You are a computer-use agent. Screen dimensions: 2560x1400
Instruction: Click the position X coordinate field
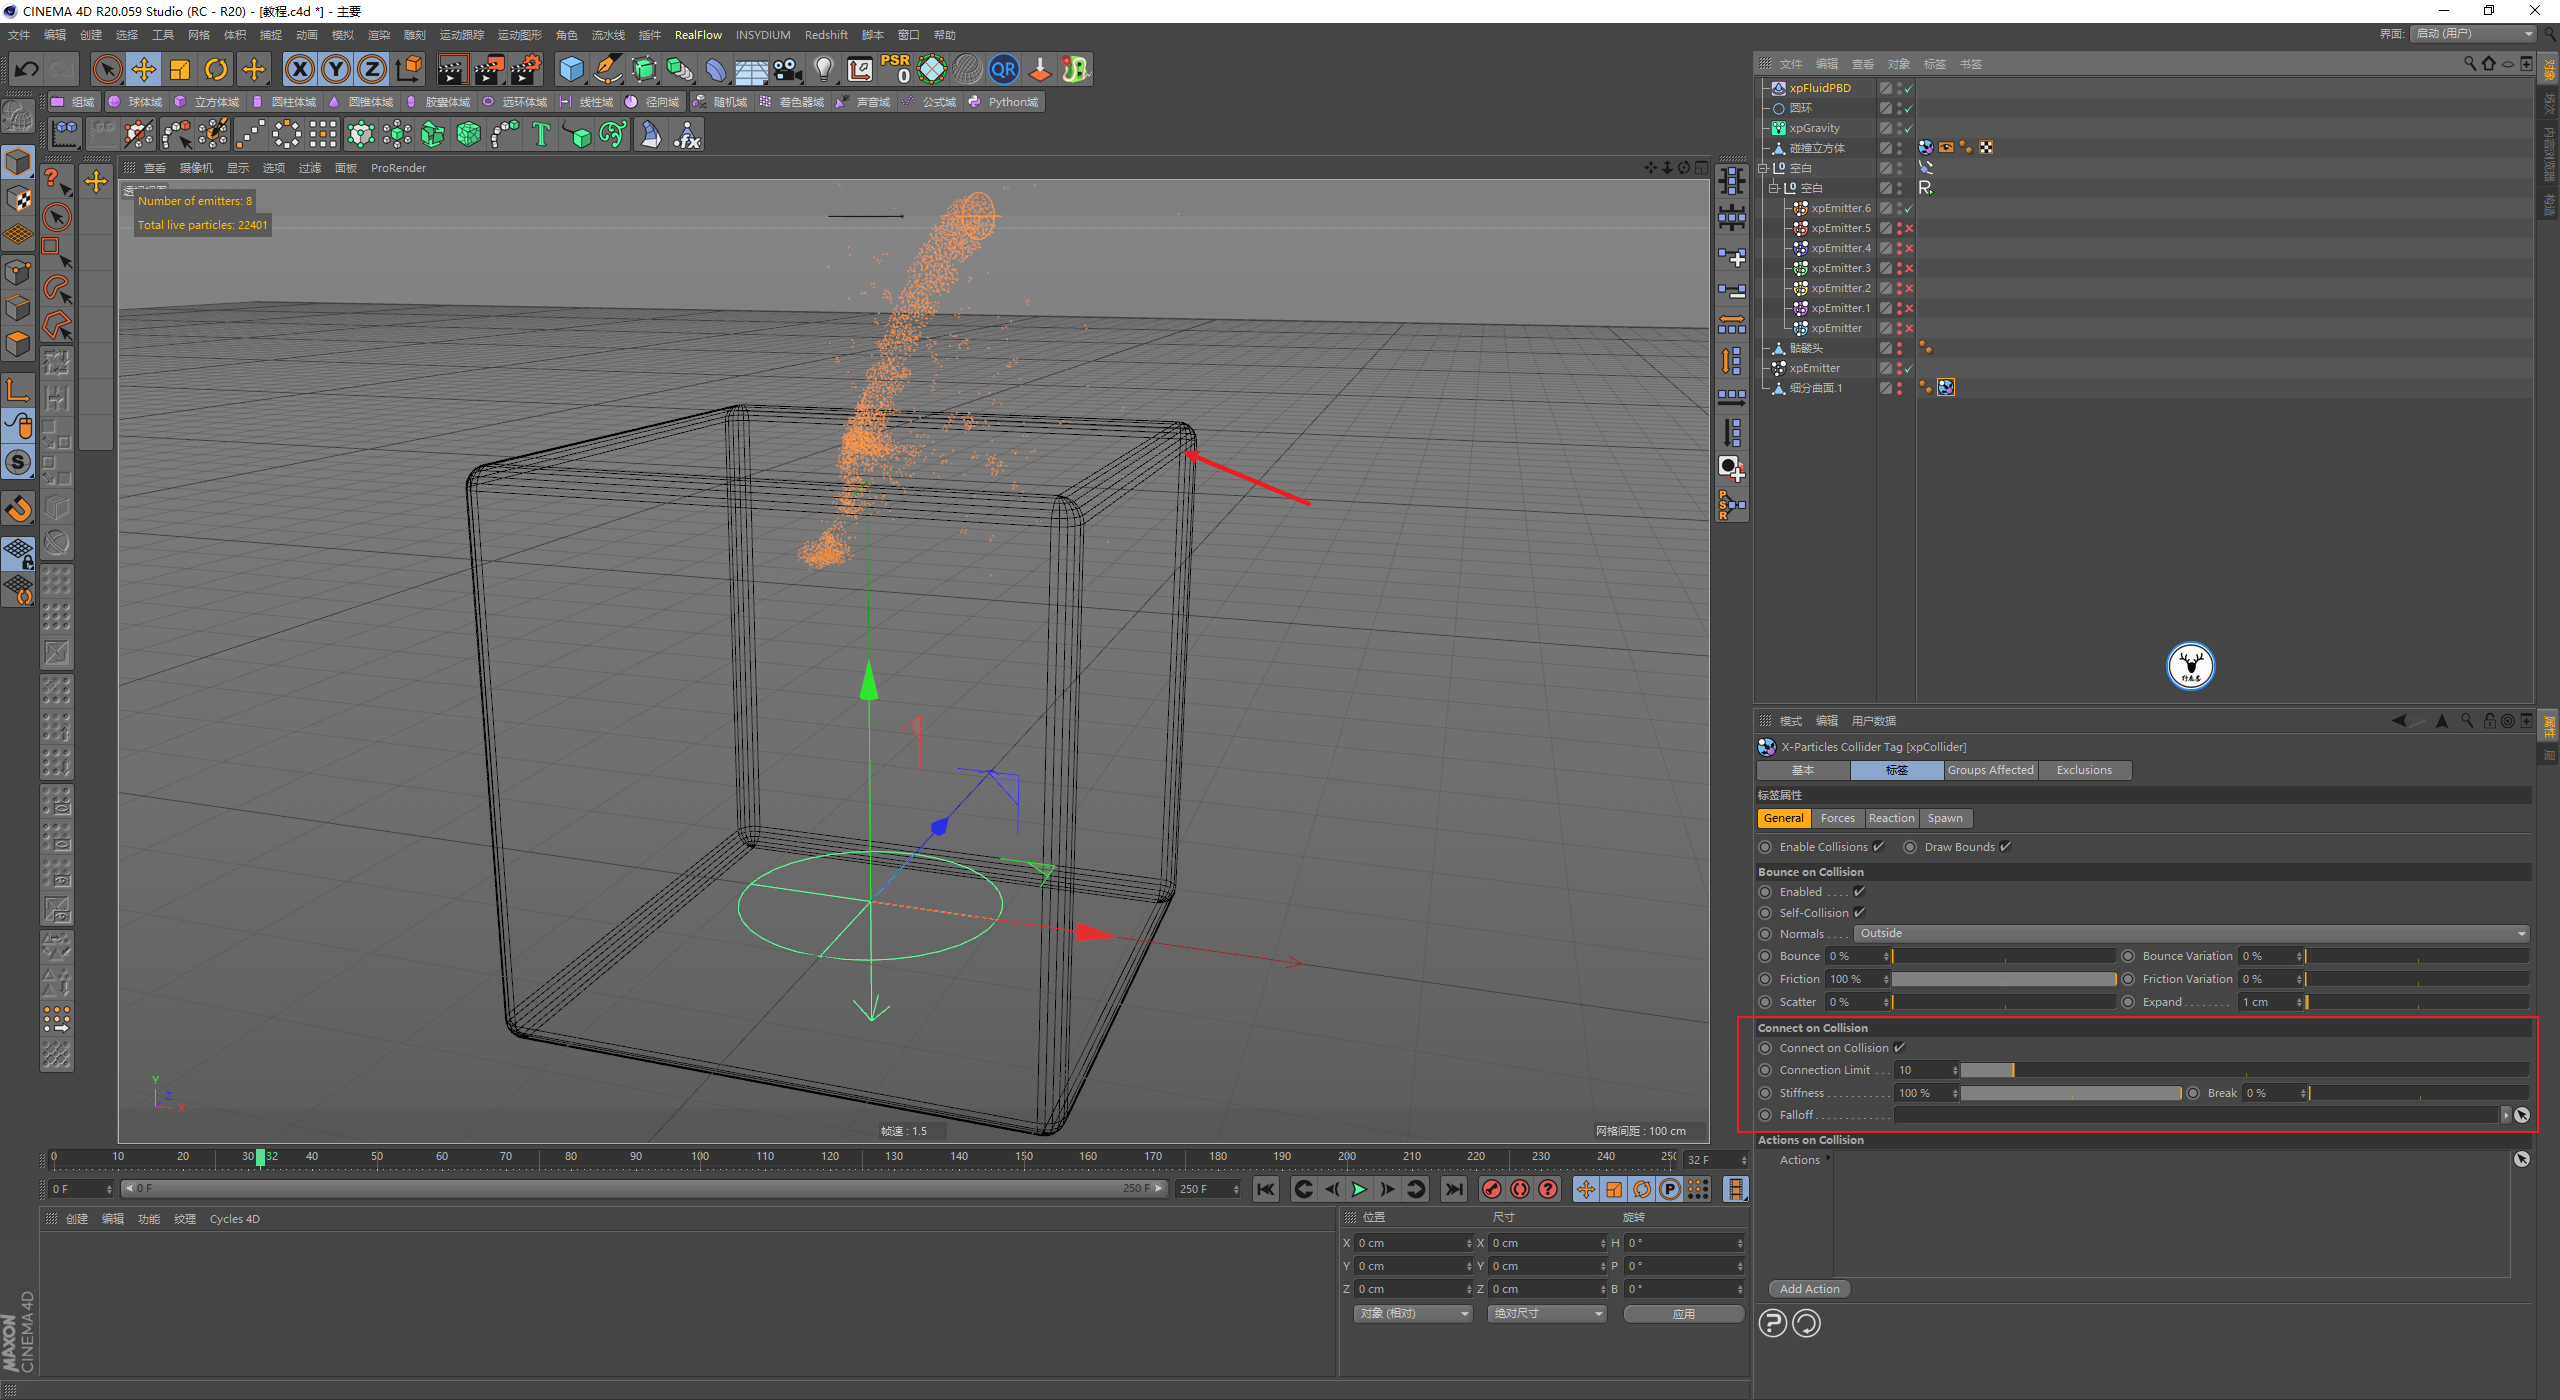(x=1413, y=1243)
